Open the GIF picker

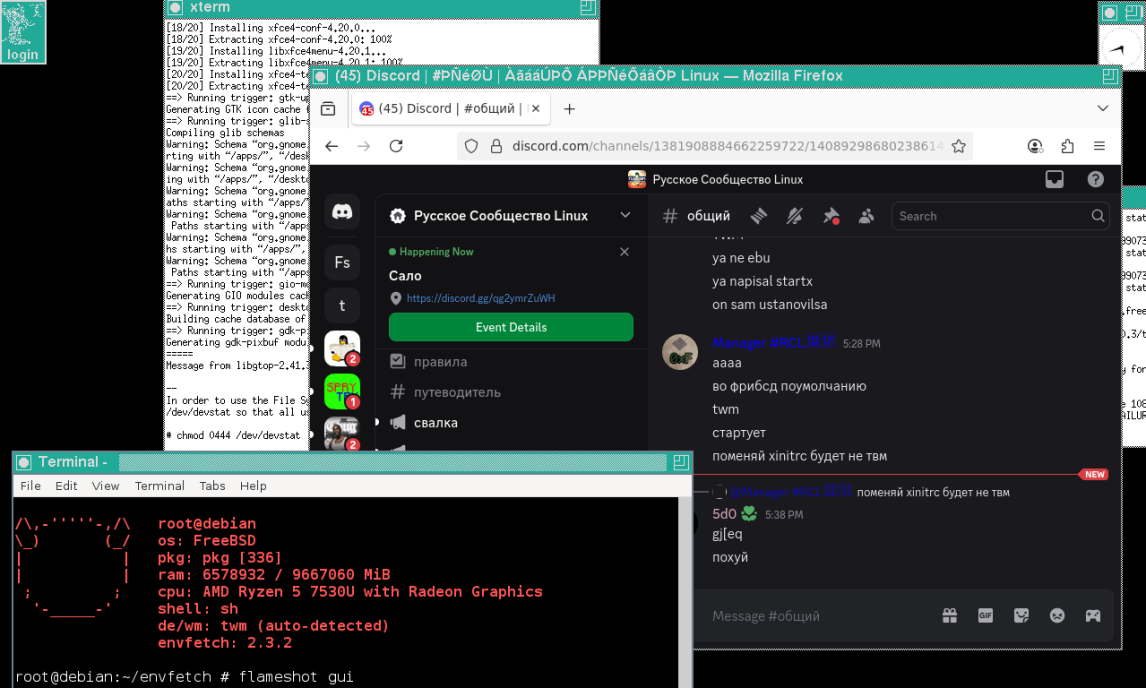tap(985, 616)
